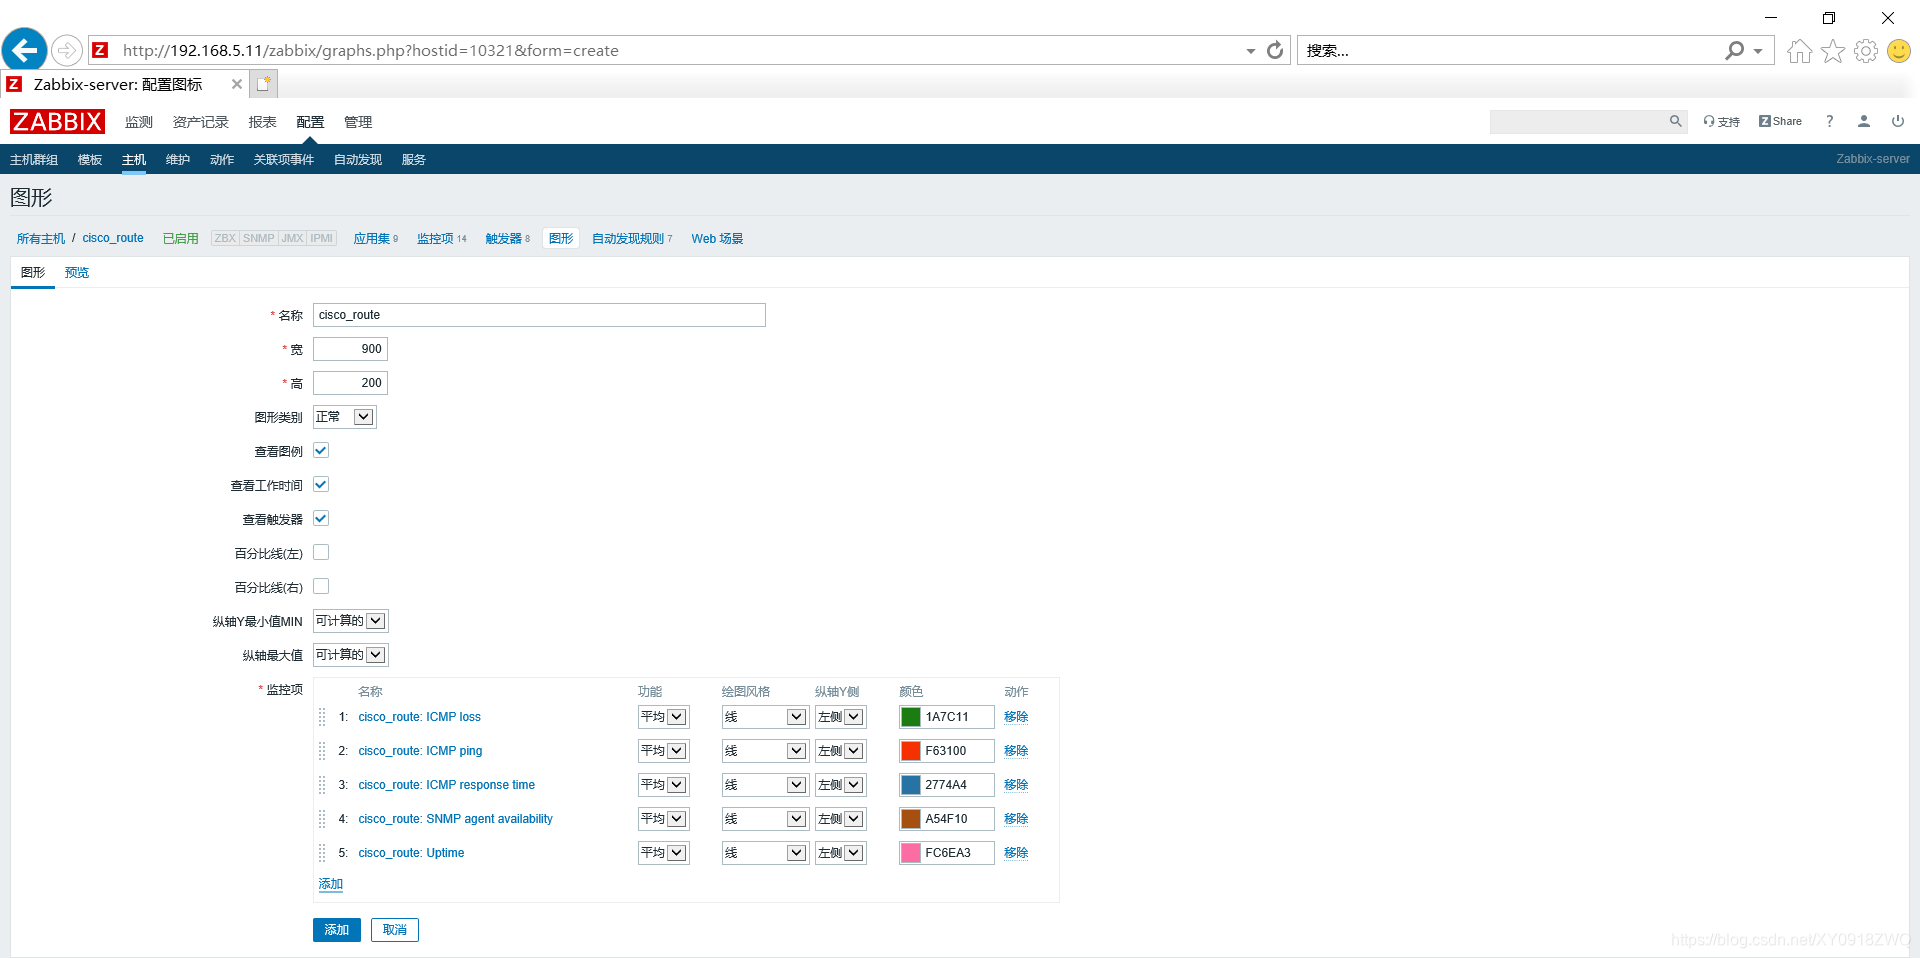Toggle the 查看工作时间 checkbox
Image resolution: width=1920 pixels, height=958 pixels.
[x=321, y=485]
